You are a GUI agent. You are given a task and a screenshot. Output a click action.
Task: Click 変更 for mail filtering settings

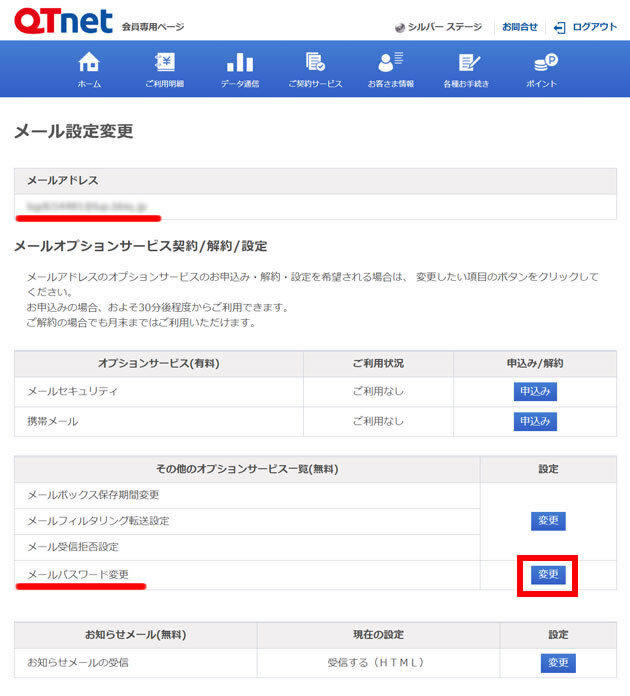(548, 521)
